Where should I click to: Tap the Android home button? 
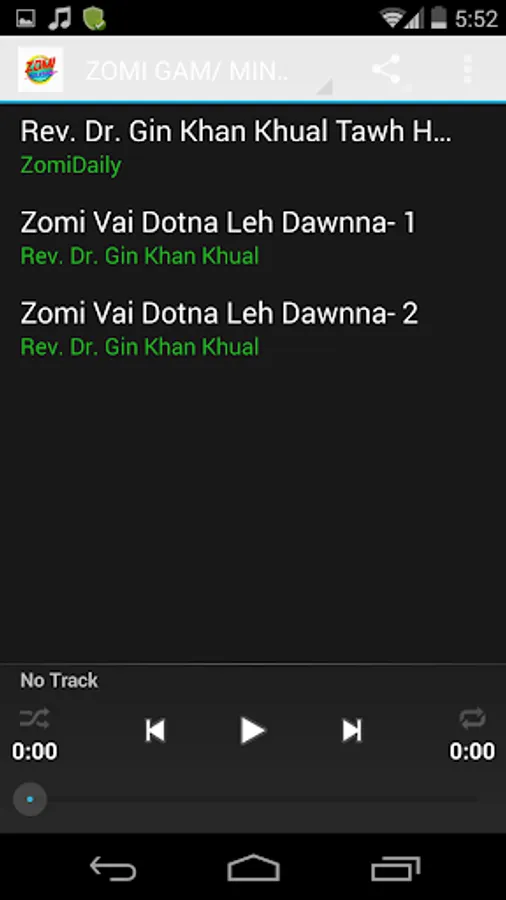click(x=253, y=868)
